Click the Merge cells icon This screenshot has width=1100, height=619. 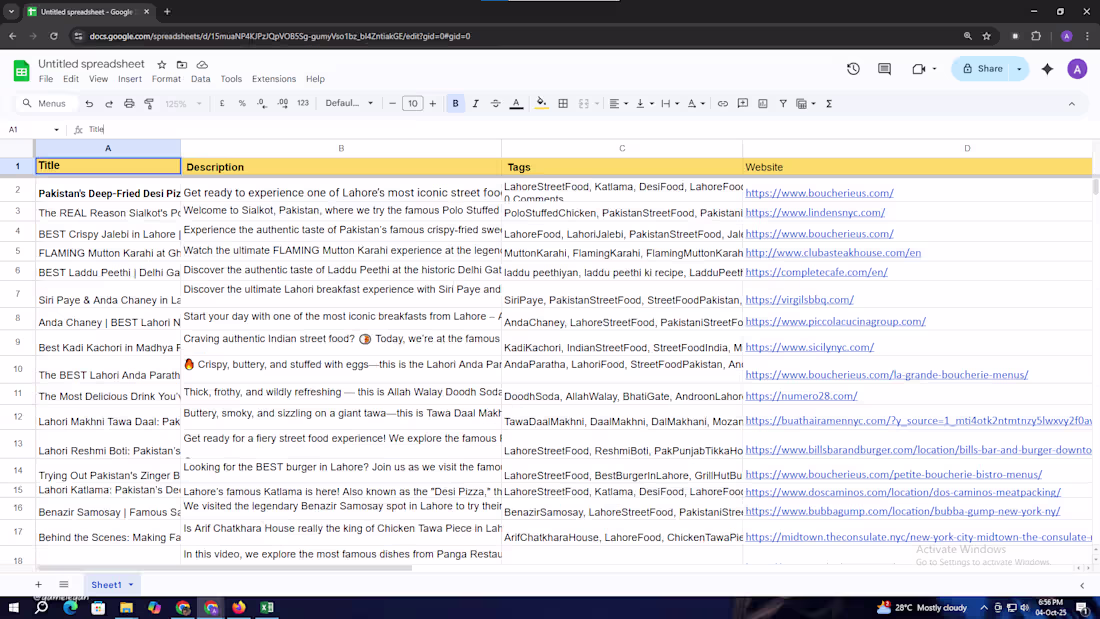[584, 104]
